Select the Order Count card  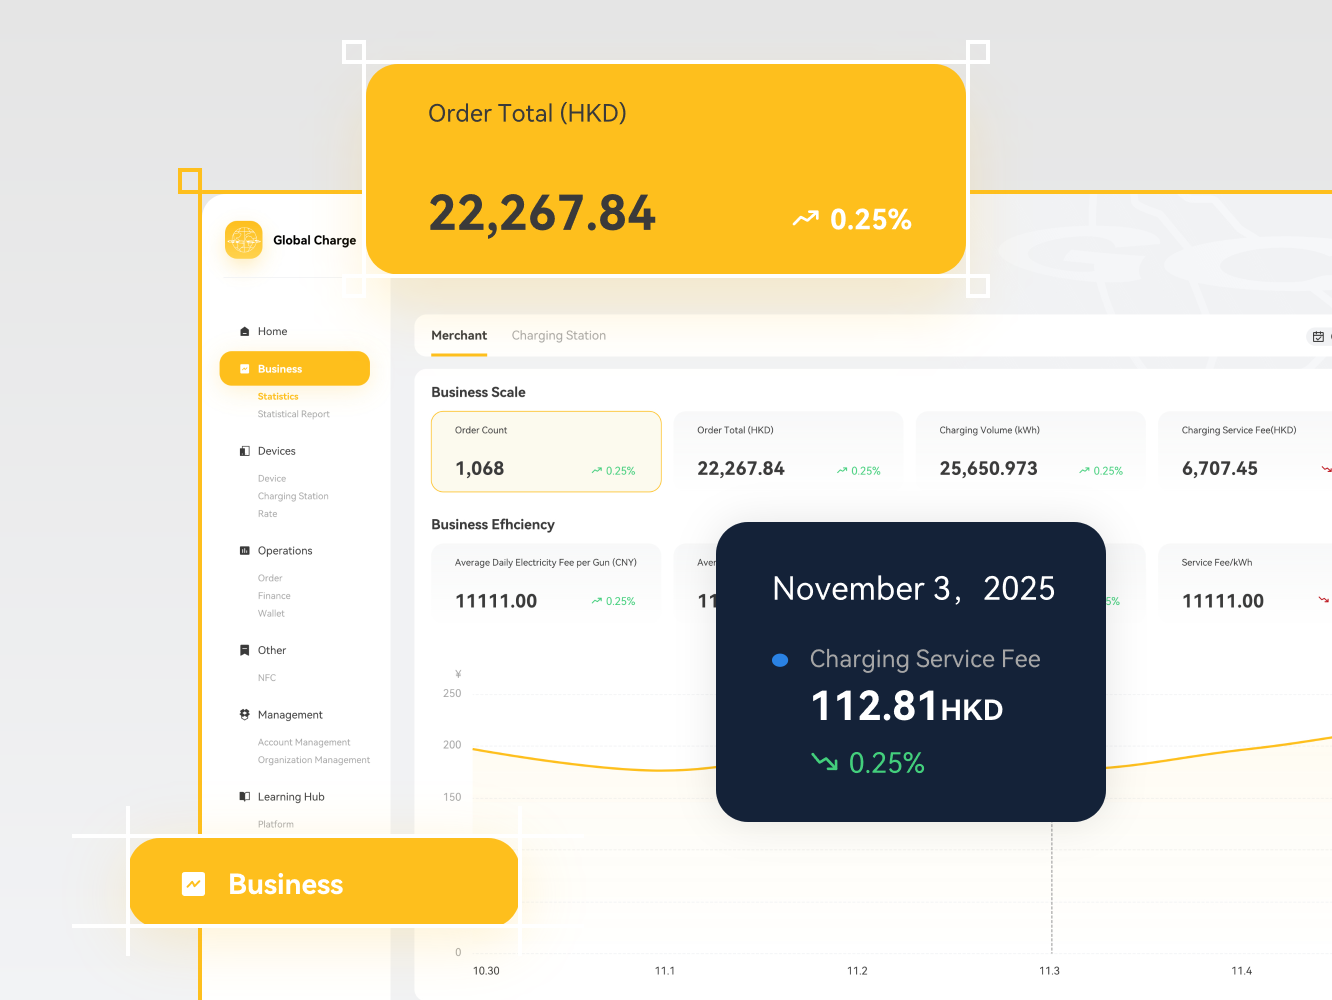[x=546, y=452]
